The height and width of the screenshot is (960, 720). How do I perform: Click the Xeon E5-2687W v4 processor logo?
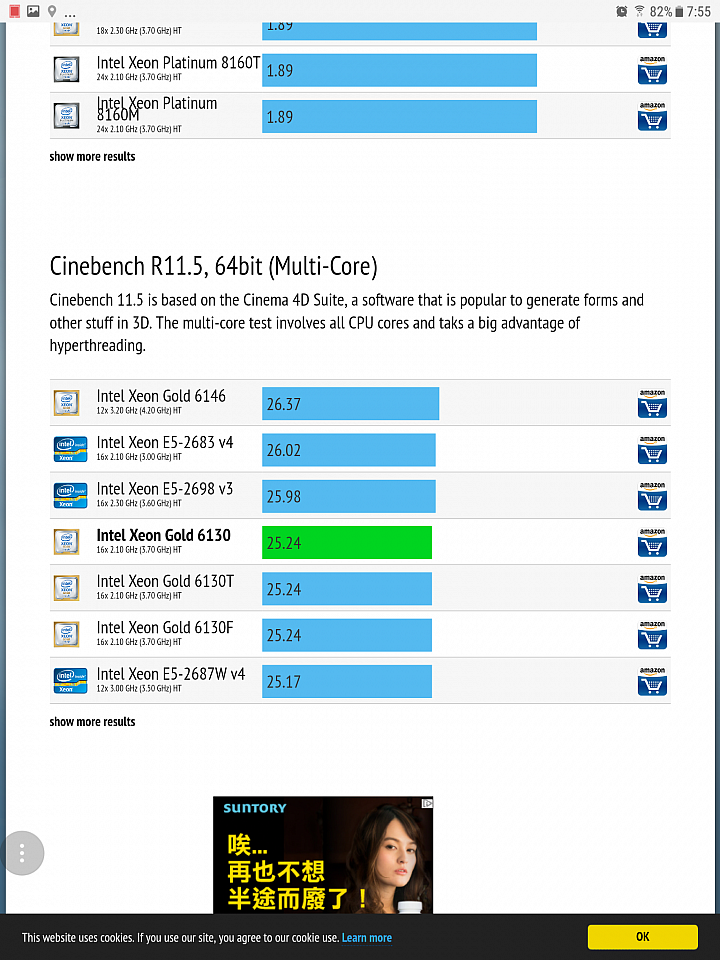(x=70, y=681)
